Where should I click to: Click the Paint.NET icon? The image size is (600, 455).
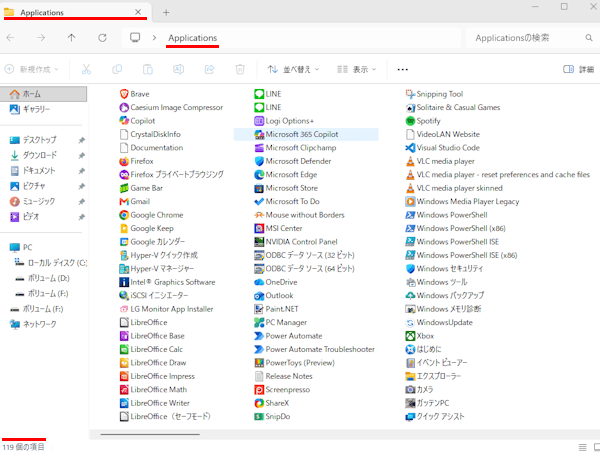click(259, 309)
